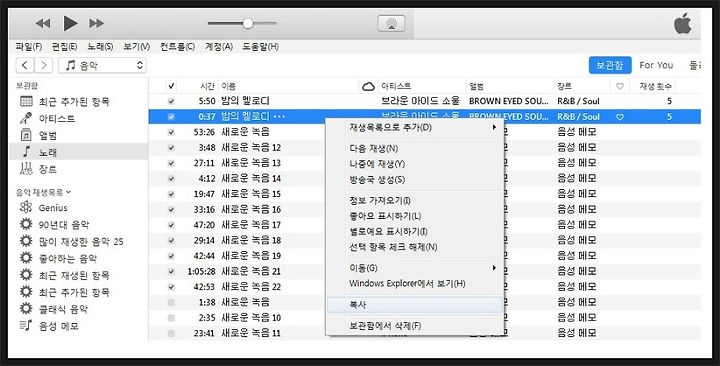Image resolution: width=720 pixels, height=366 pixels.
Task: Open the 보기(V) menu
Action: point(136,47)
